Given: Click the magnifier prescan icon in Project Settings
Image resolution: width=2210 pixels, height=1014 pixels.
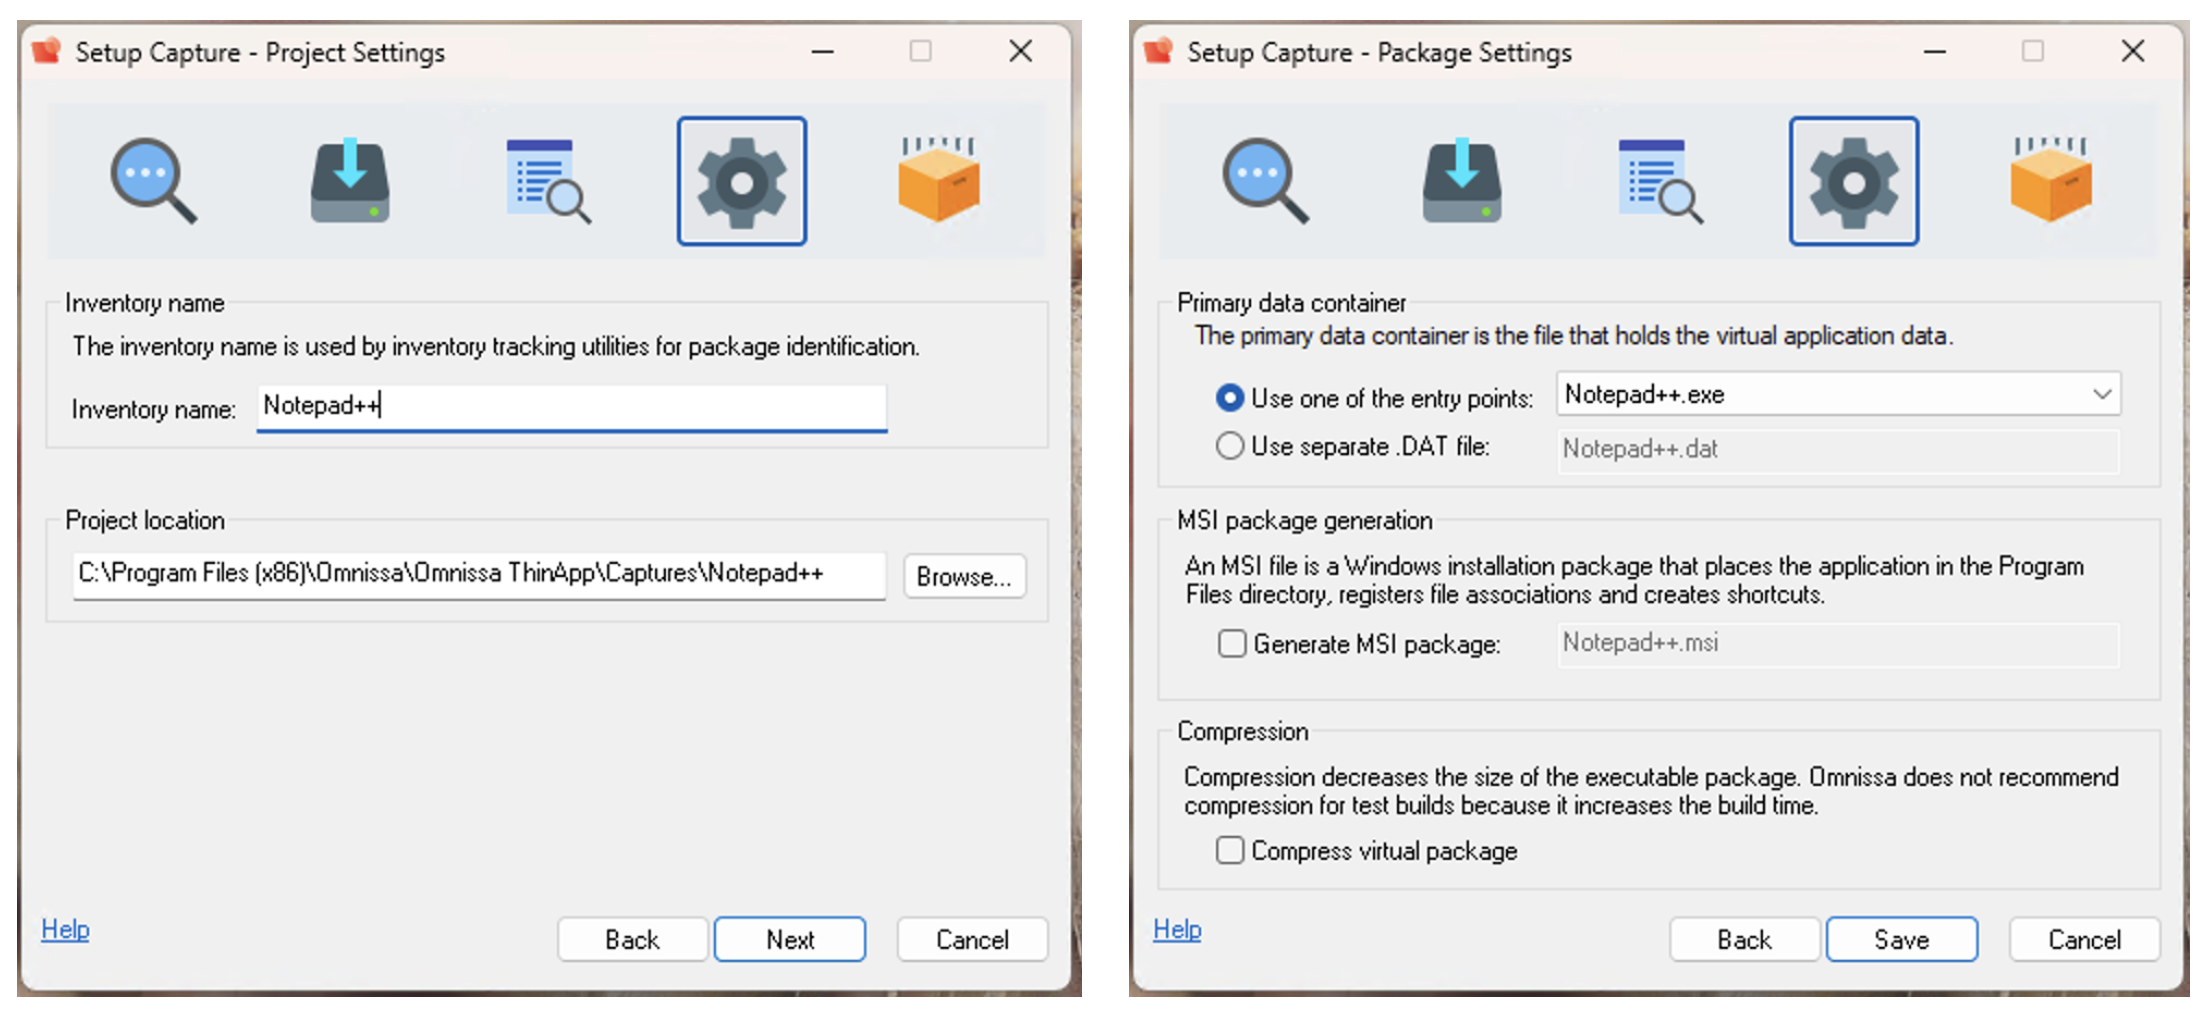Looking at the screenshot, I should coord(152,181).
